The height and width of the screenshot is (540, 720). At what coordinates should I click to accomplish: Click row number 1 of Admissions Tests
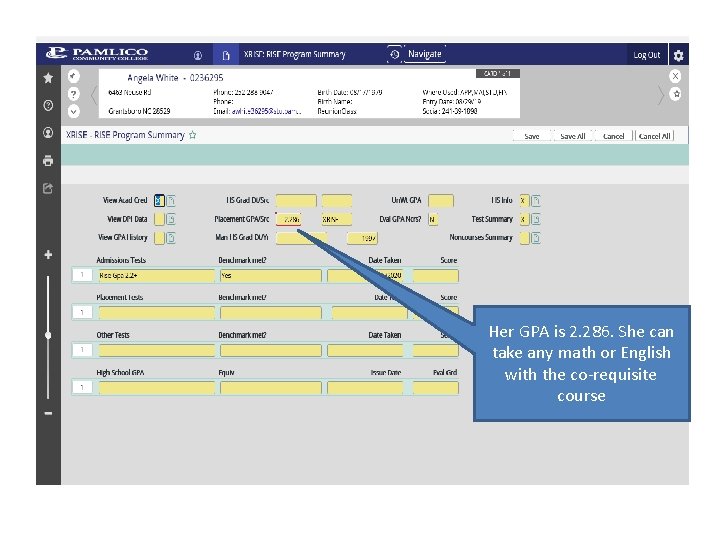pos(82,275)
